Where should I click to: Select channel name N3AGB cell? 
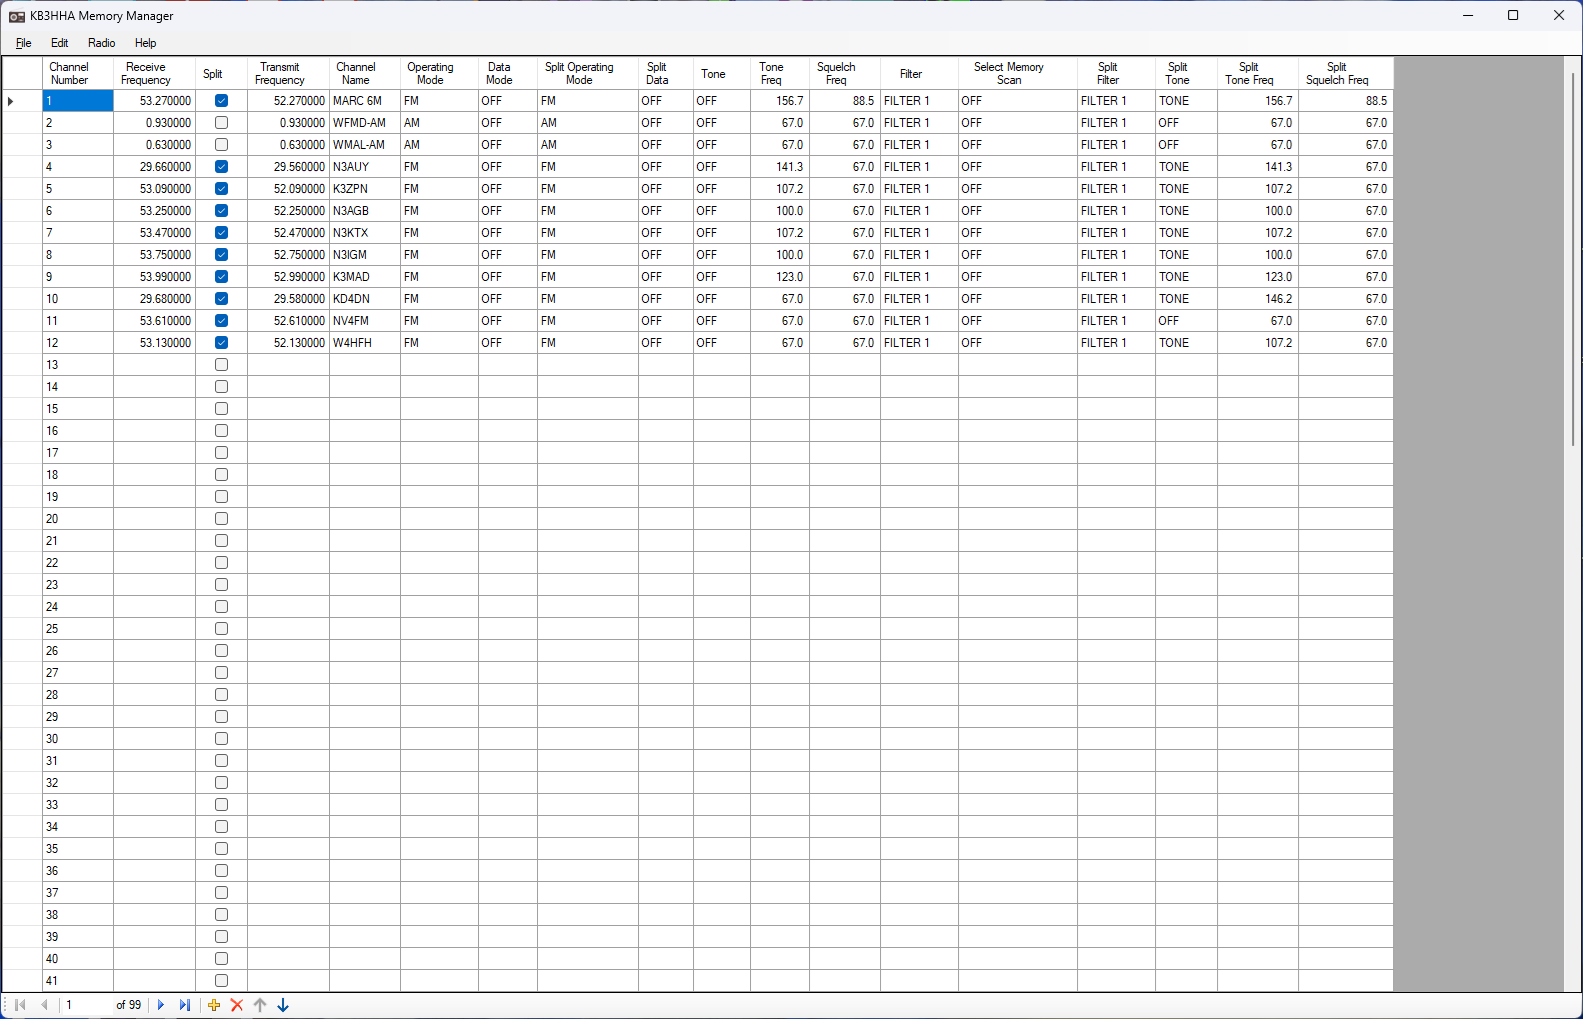(365, 211)
